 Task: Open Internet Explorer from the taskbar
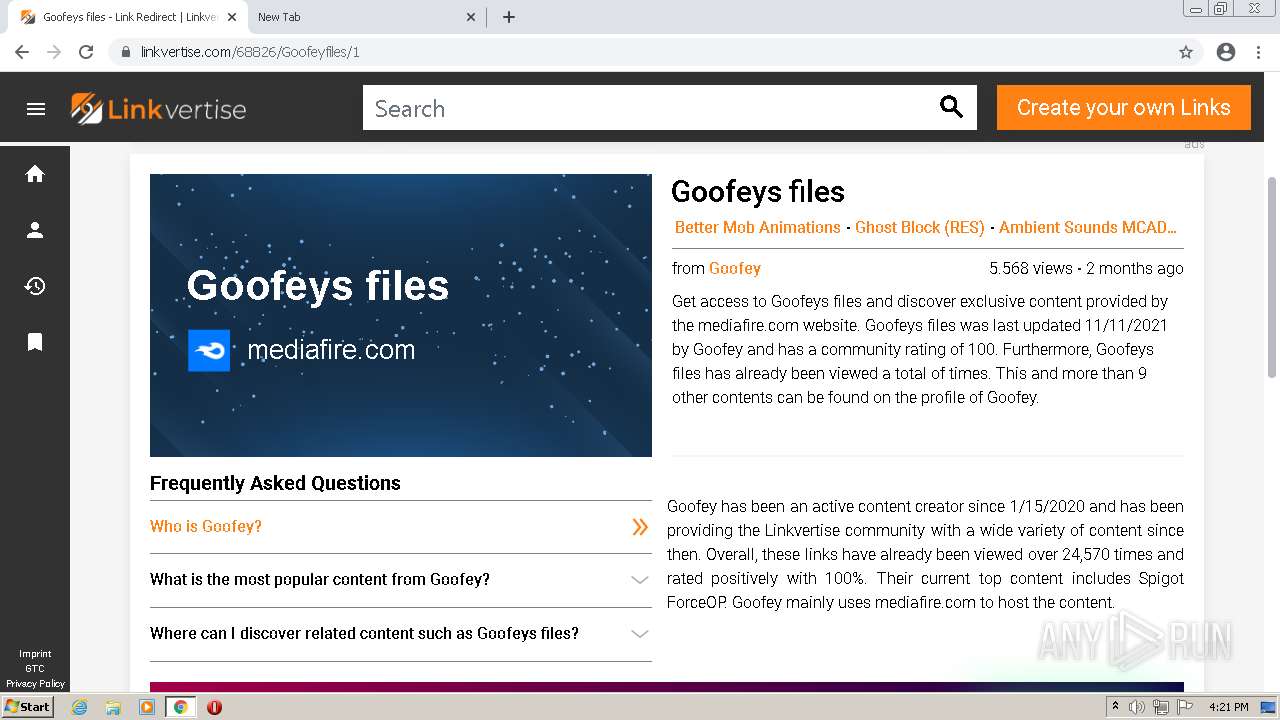[x=80, y=707]
